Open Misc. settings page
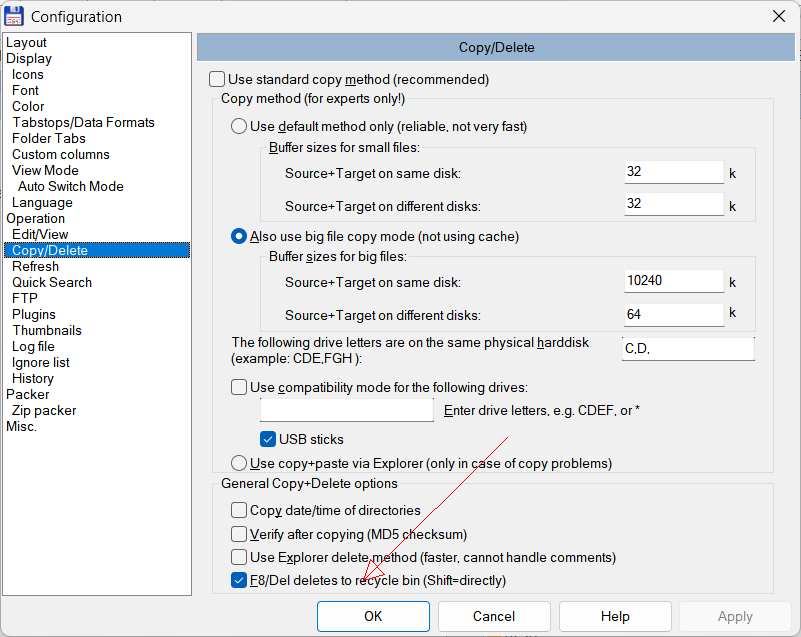The image size is (801, 637). tap(21, 427)
